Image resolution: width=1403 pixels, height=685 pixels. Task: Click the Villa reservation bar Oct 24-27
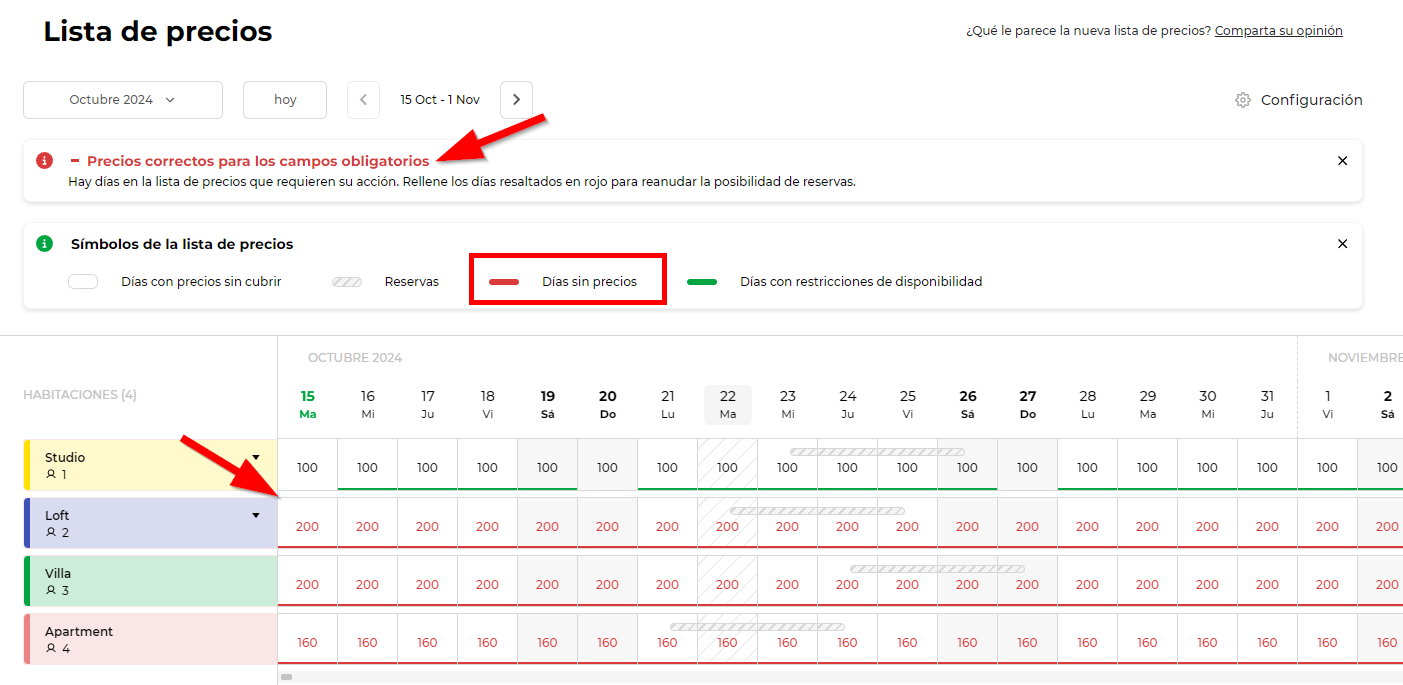click(937, 569)
